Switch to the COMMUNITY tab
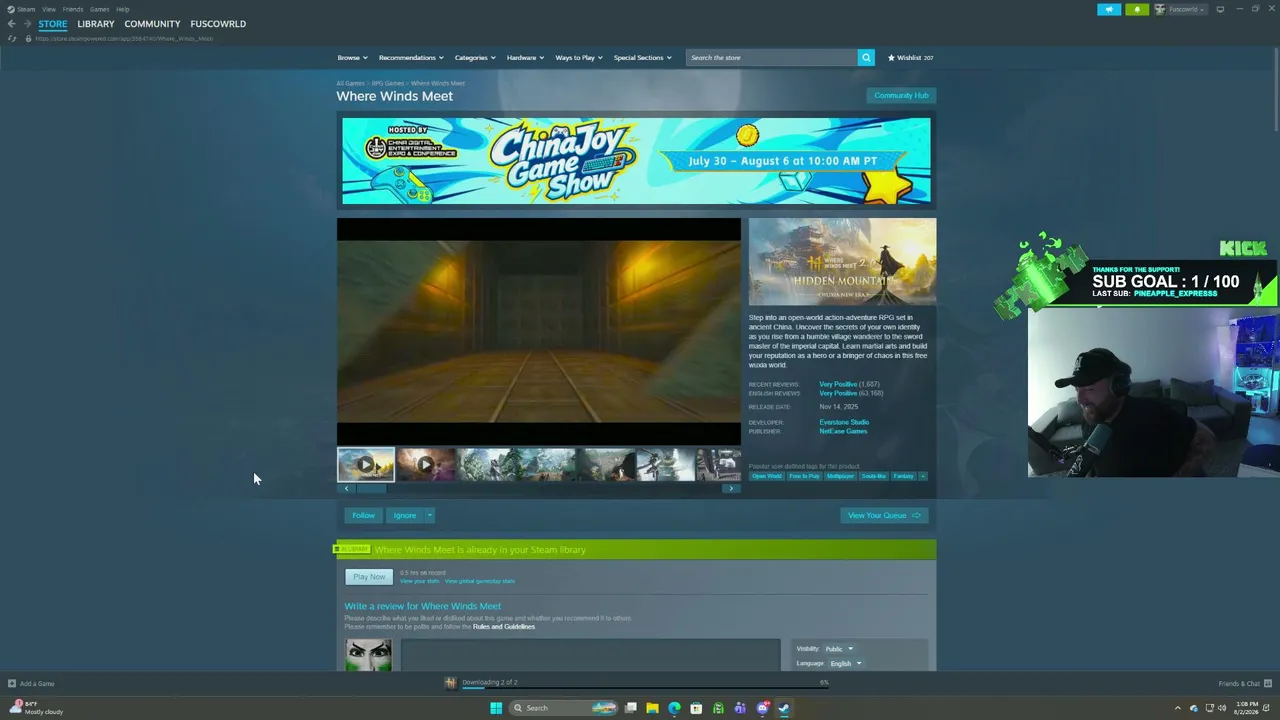Viewport: 1280px width, 720px height. click(152, 24)
